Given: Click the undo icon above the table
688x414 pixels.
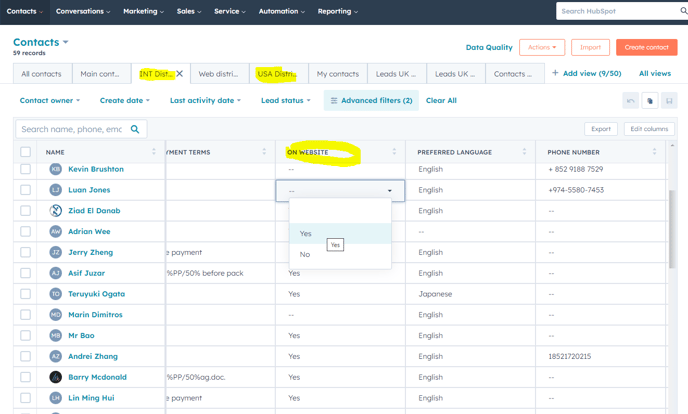Looking at the screenshot, I should coord(630,101).
